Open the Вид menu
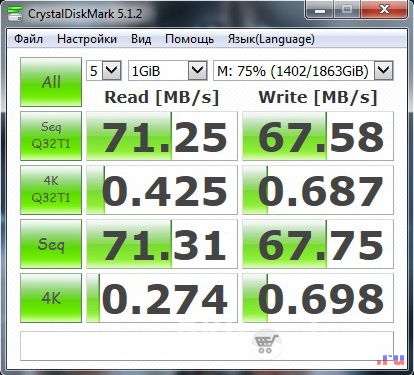Image resolution: width=414 pixels, height=375 pixels. (x=141, y=39)
